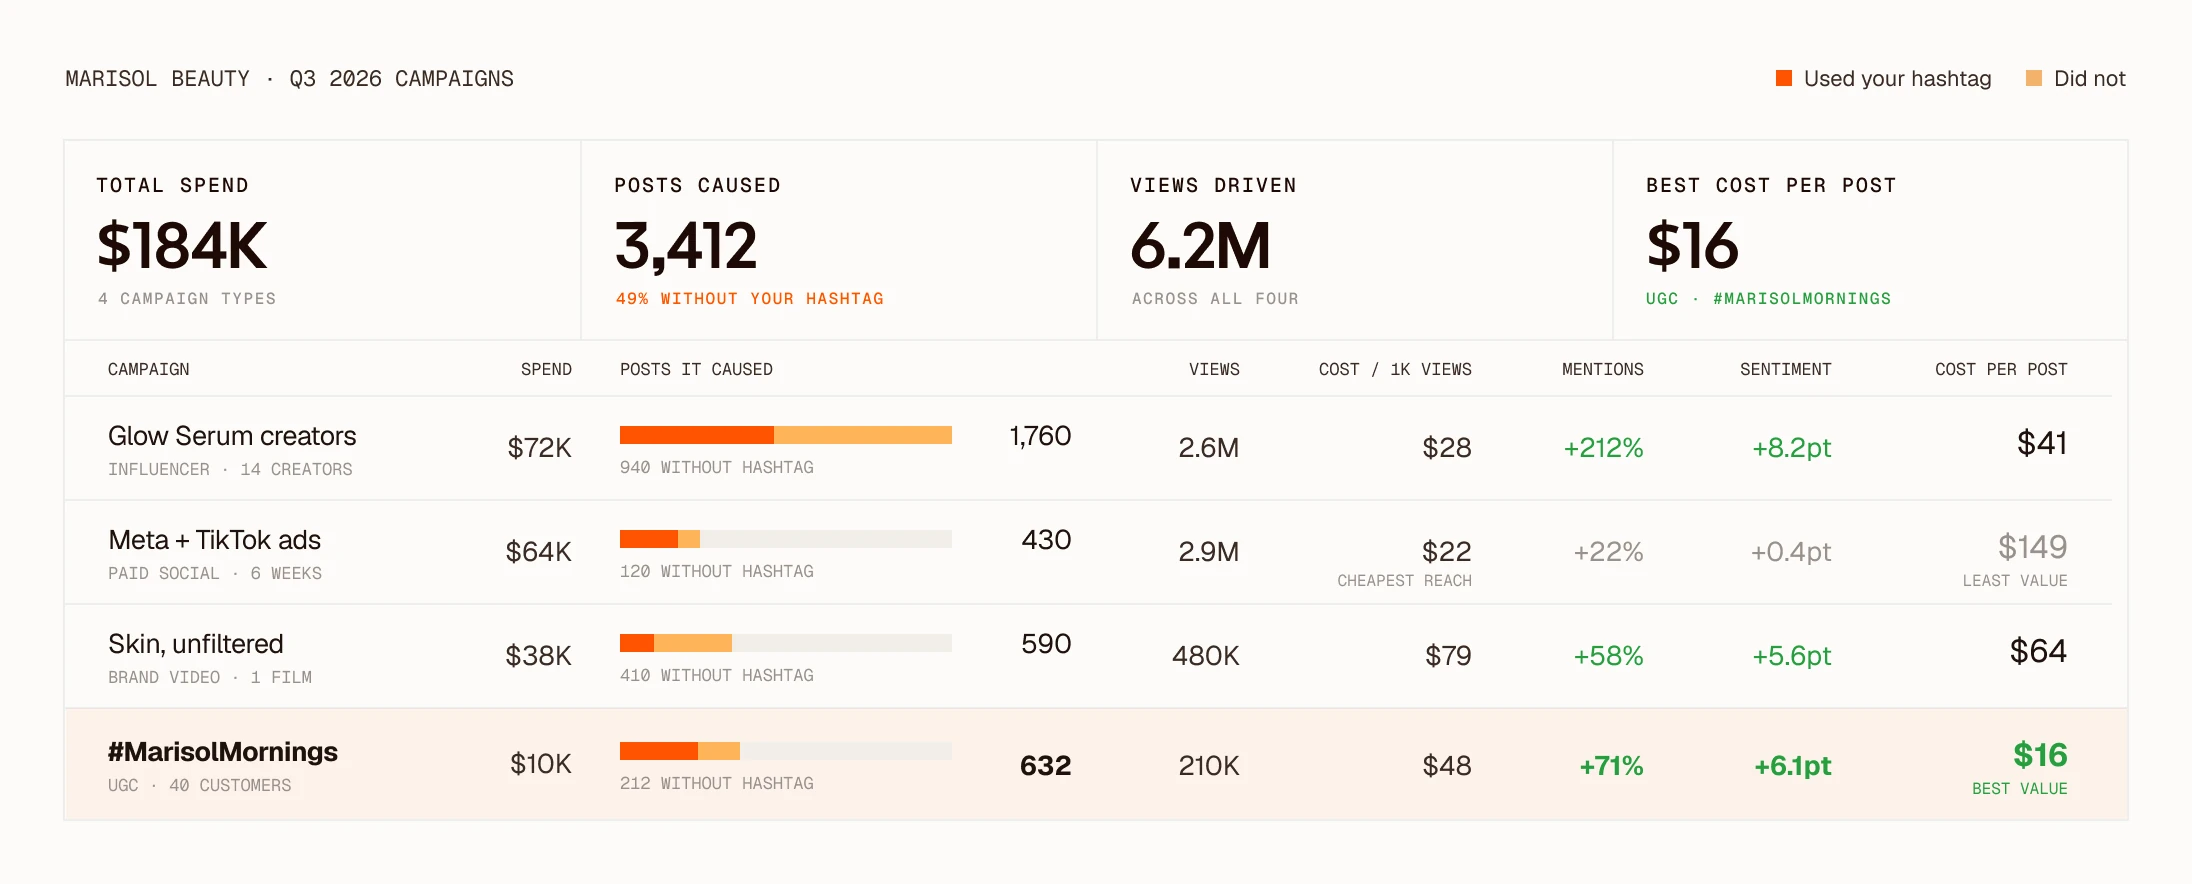Image resolution: width=2192 pixels, height=884 pixels.
Task: Click the #MarisolMornings posts bar
Action: click(786, 751)
